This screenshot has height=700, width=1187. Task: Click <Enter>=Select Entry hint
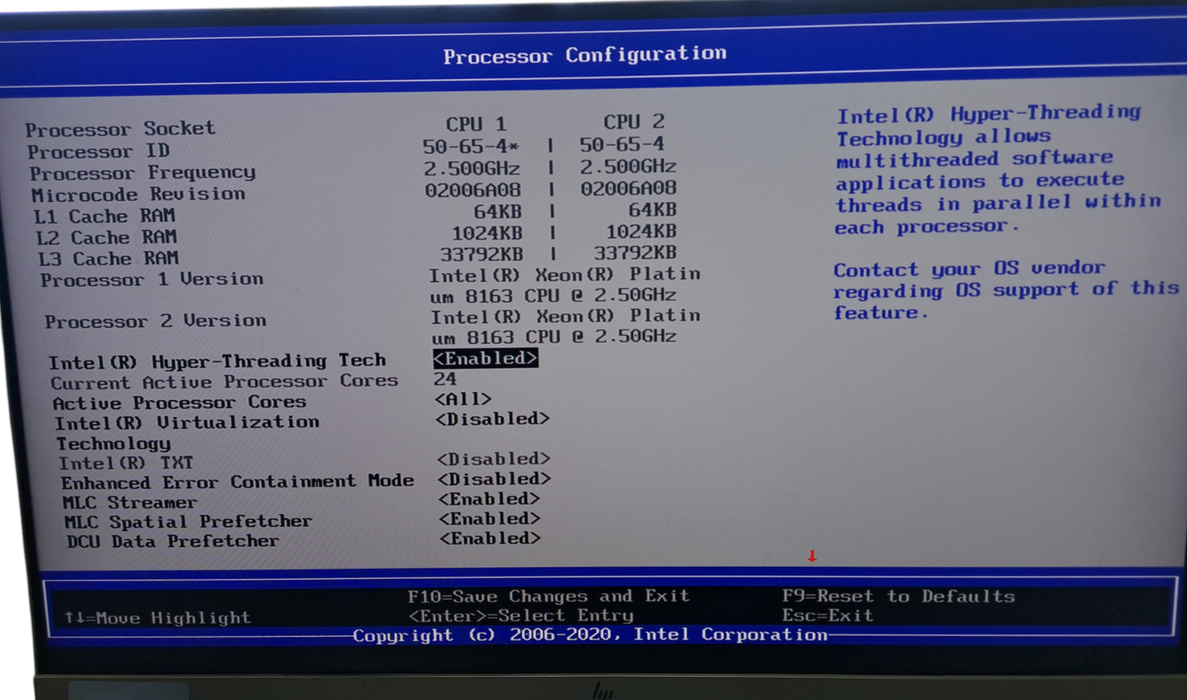click(521, 616)
